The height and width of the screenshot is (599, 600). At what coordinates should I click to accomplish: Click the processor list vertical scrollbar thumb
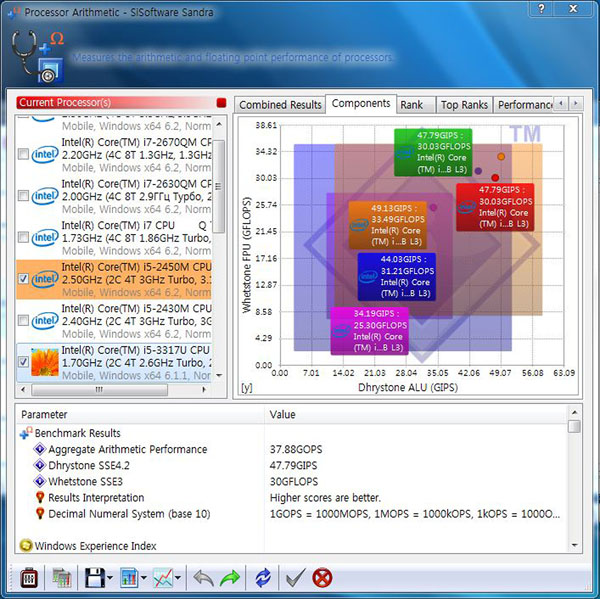[x=218, y=186]
